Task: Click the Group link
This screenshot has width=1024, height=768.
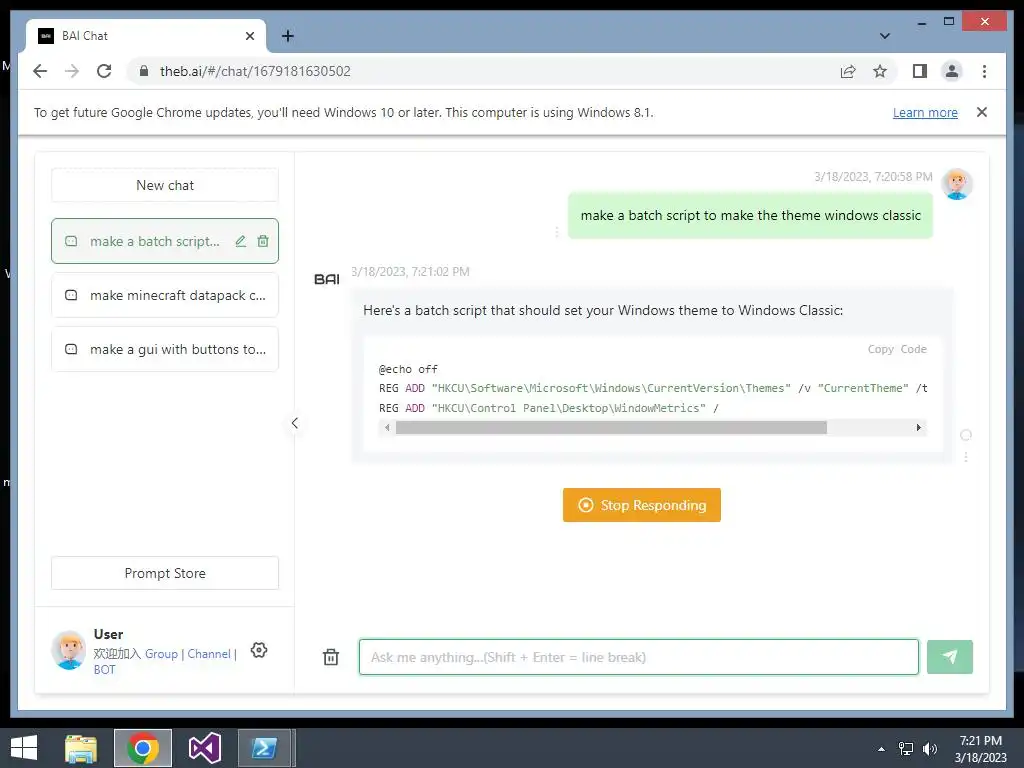Action: pos(161,654)
